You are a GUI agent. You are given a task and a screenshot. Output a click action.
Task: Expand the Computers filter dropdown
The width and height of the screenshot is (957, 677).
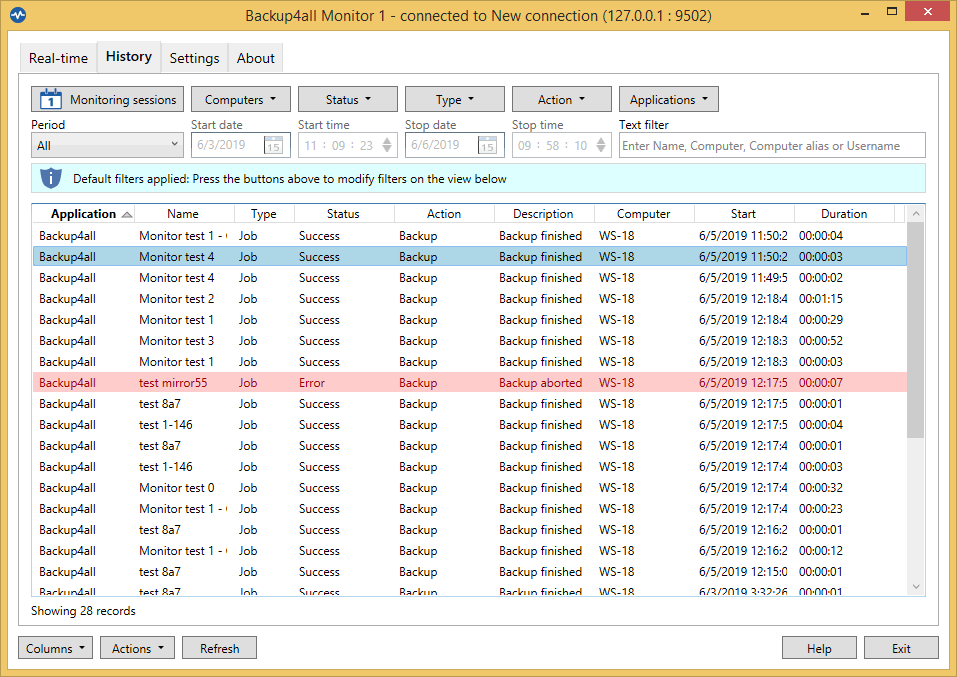click(240, 99)
